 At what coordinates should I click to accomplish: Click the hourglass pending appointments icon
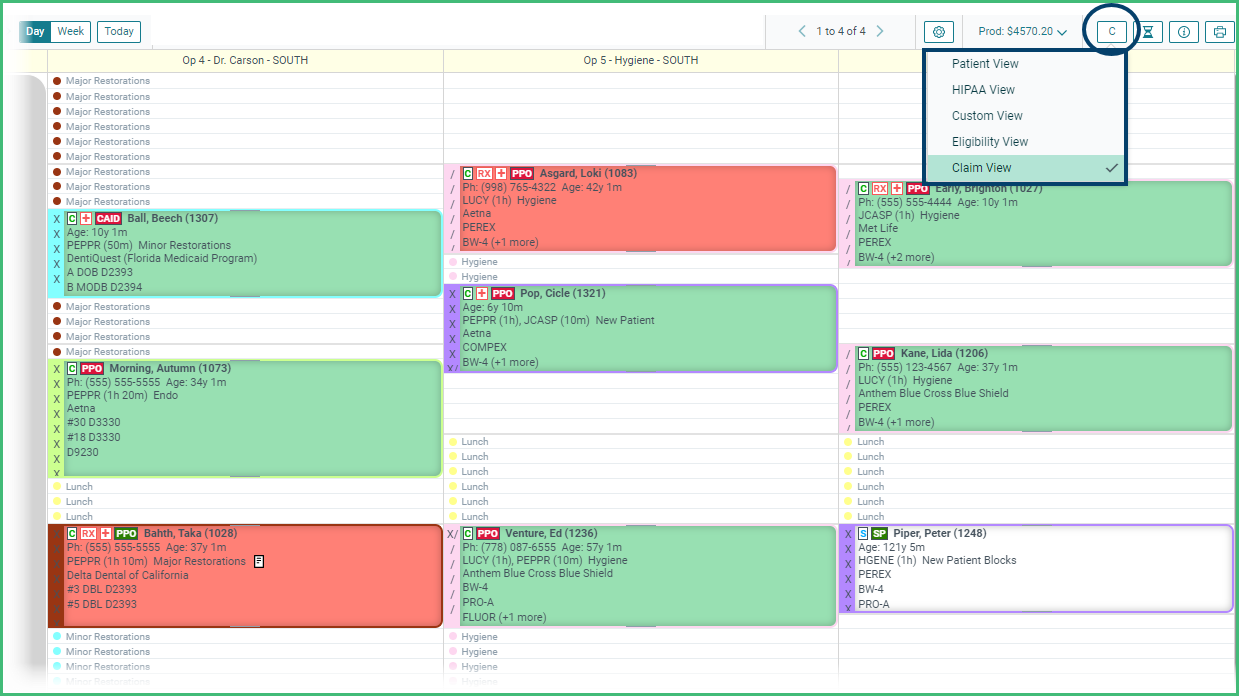pos(1148,31)
